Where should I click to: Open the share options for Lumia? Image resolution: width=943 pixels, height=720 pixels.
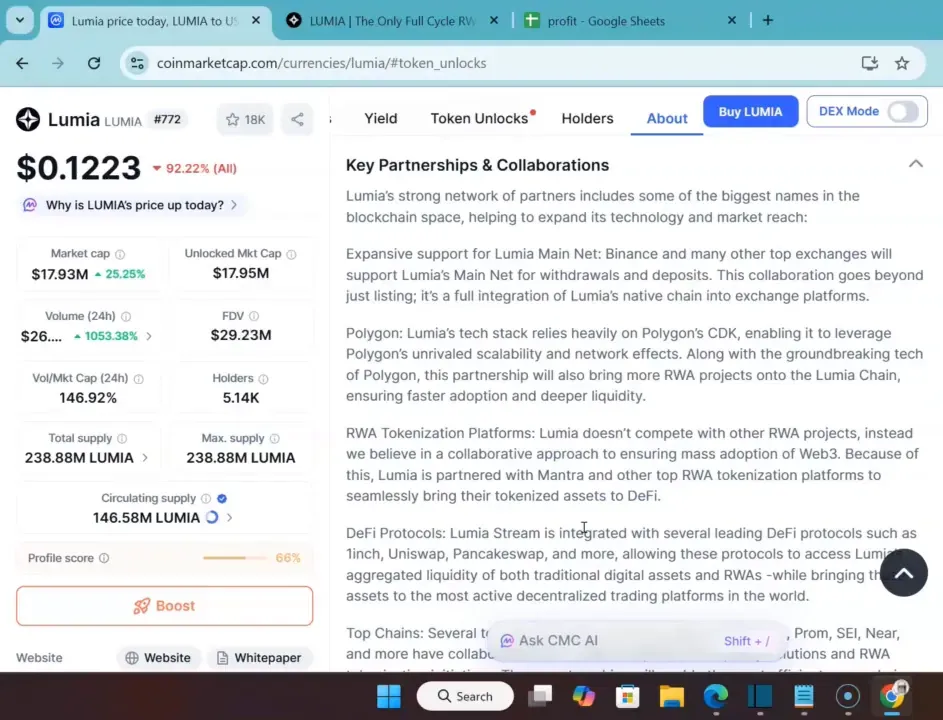point(296,118)
